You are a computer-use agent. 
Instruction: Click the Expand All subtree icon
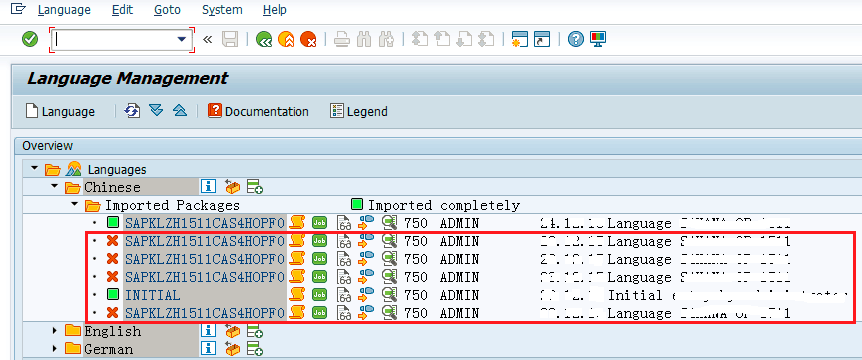click(157, 110)
